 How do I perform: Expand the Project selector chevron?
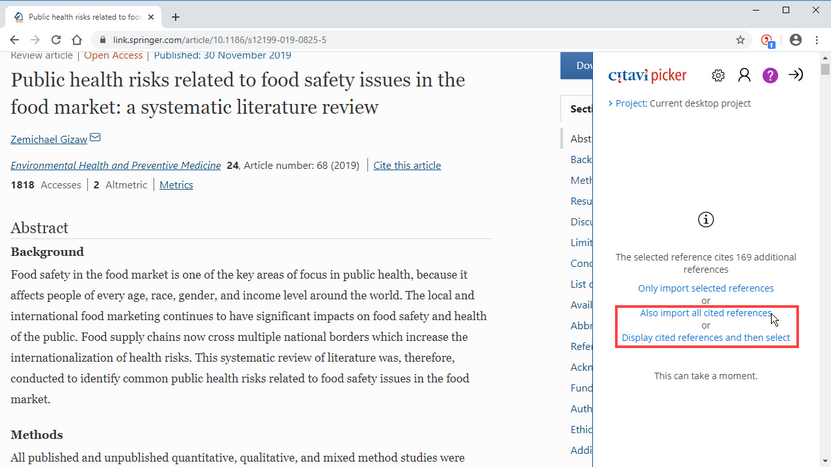tap(611, 103)
